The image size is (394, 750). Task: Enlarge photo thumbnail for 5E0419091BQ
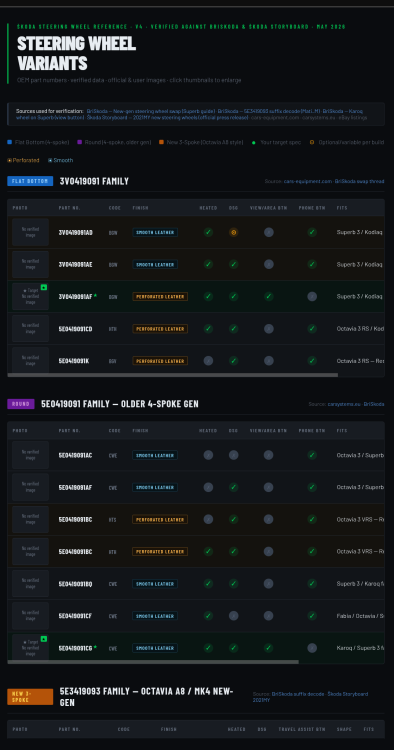(x=31, y=584)
